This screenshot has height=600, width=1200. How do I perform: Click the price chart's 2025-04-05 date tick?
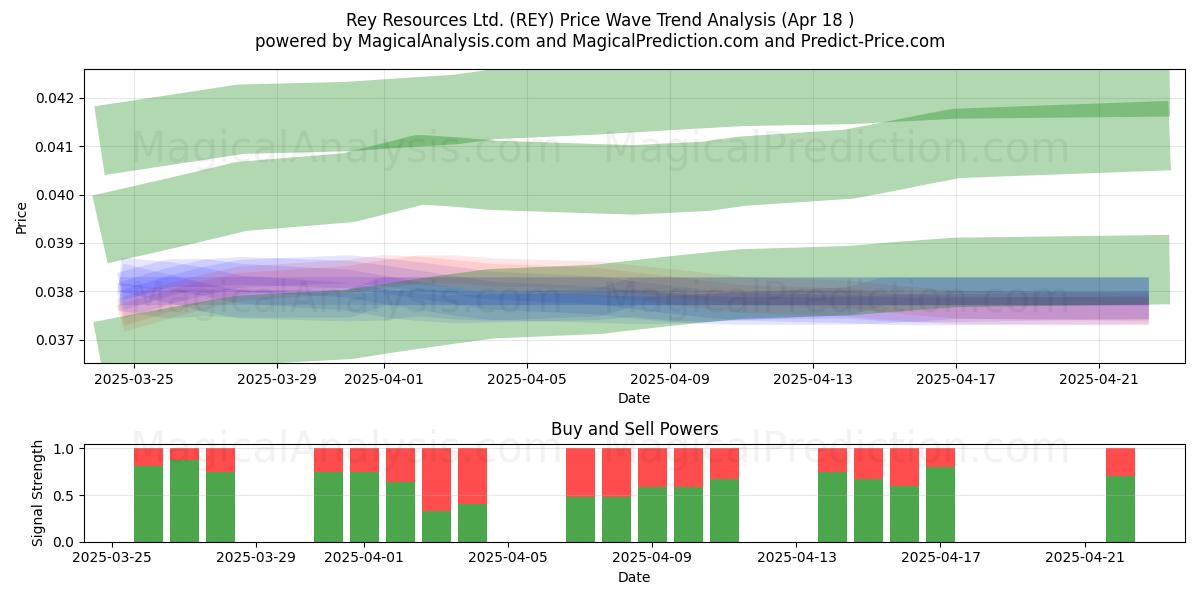527,379
